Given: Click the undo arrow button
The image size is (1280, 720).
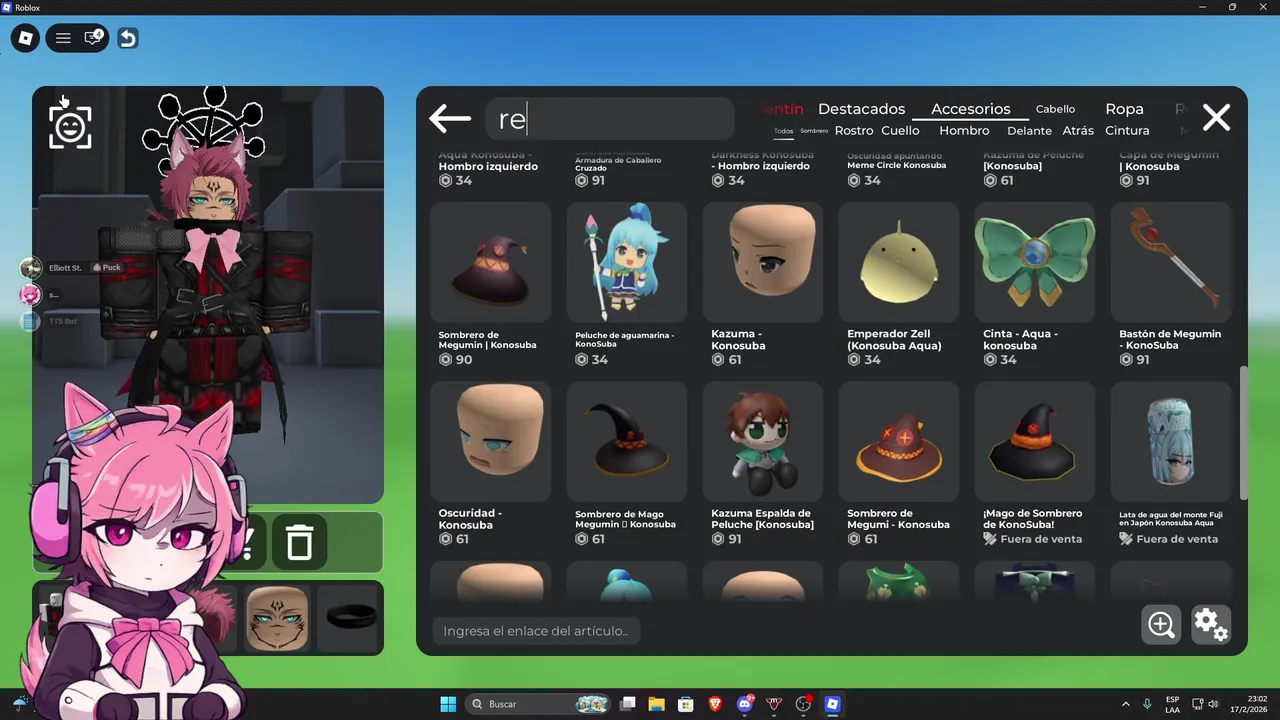Looking at the screenshot, I should click(x=127, y=38).
